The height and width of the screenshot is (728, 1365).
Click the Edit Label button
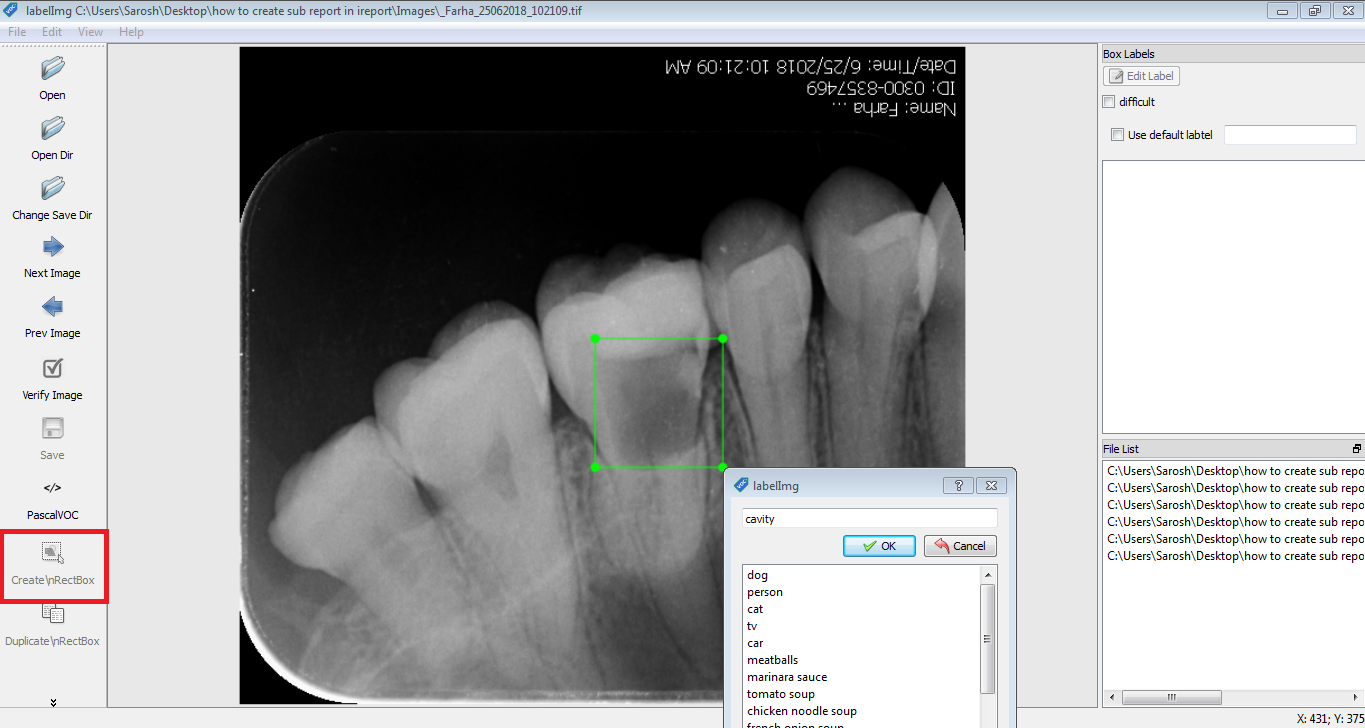(x=1140, y=75)
